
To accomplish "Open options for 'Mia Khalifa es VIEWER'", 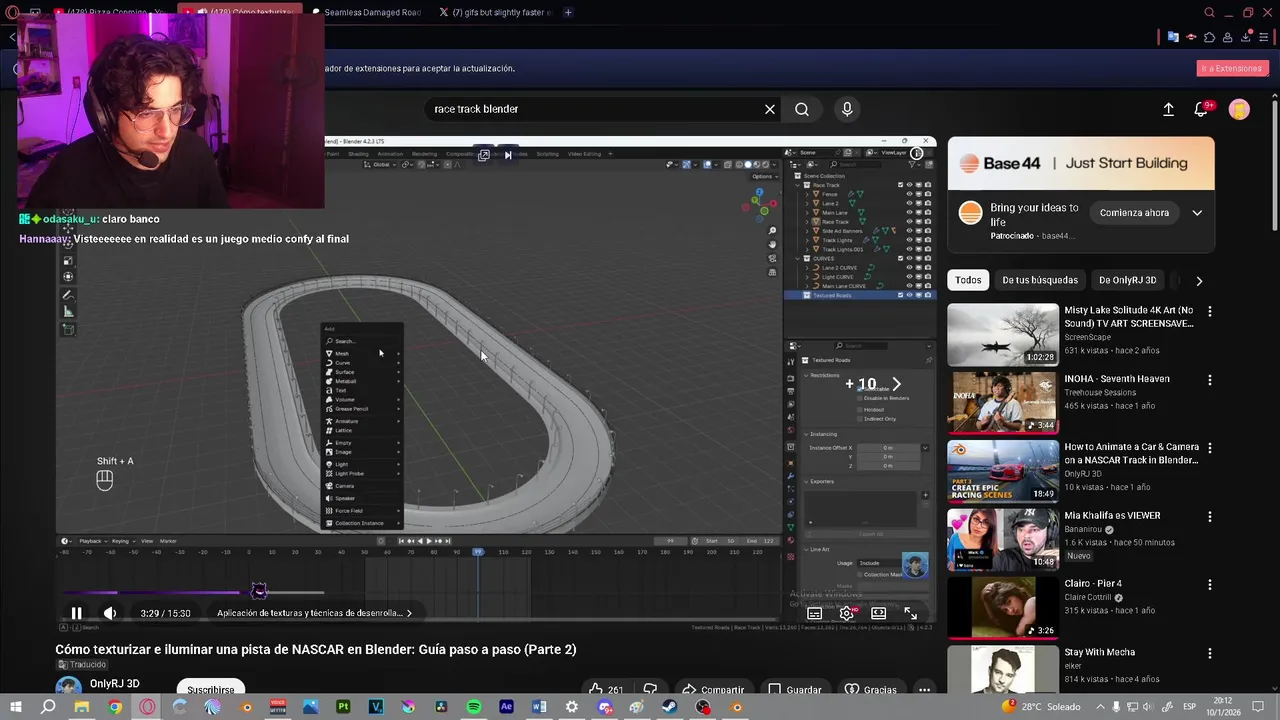I will pyautogui.click(x=1210, y=517).
